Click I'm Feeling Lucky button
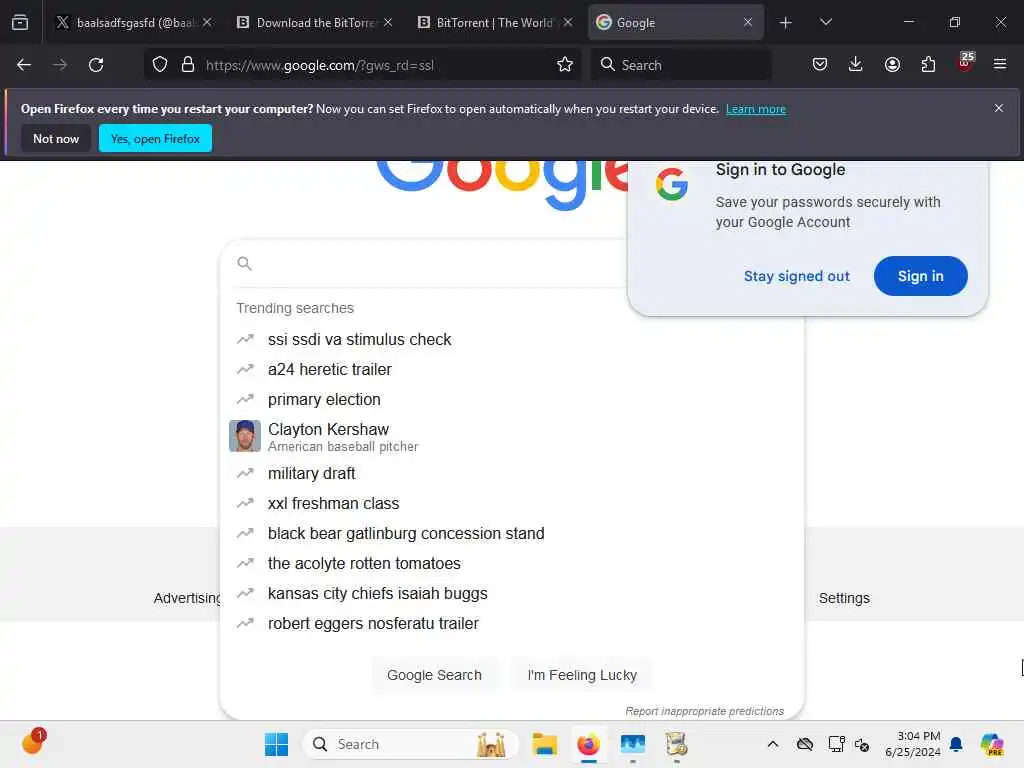Screen dimensions: 1024x768 [x=582, y=675]
